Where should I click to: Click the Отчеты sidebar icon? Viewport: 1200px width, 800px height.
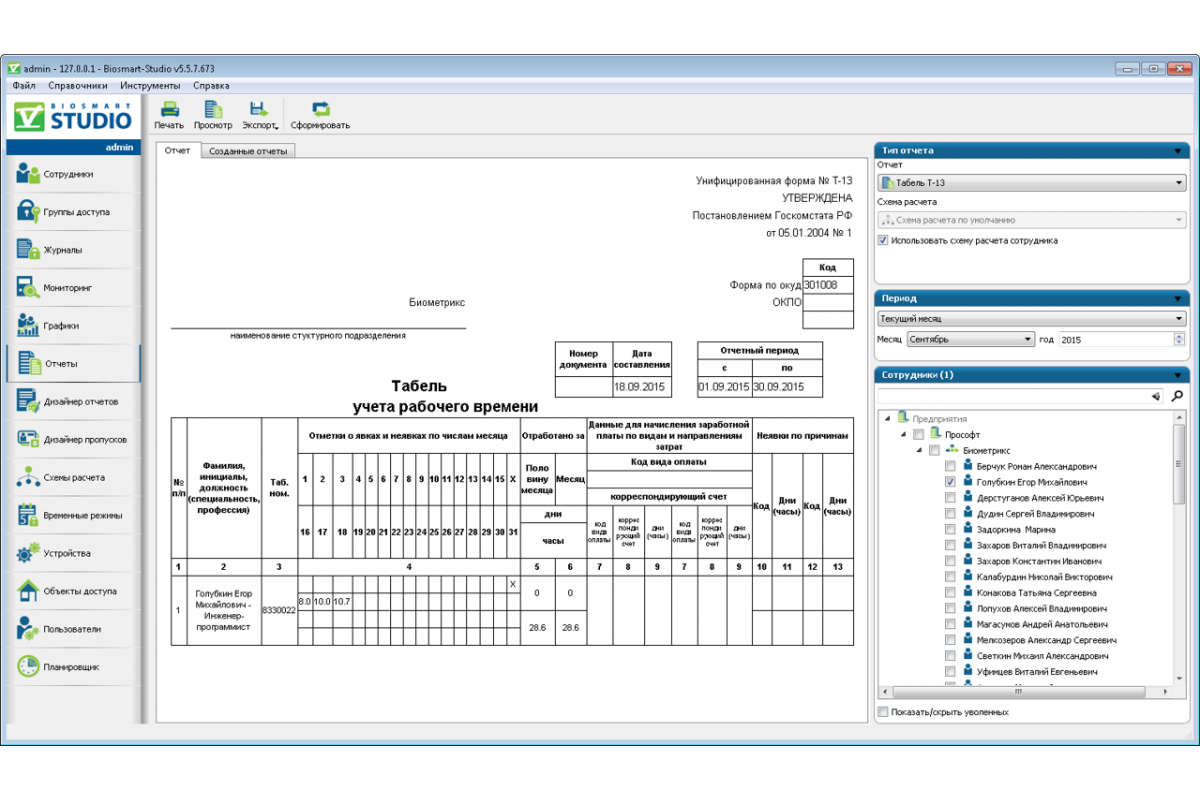(30, 364)
